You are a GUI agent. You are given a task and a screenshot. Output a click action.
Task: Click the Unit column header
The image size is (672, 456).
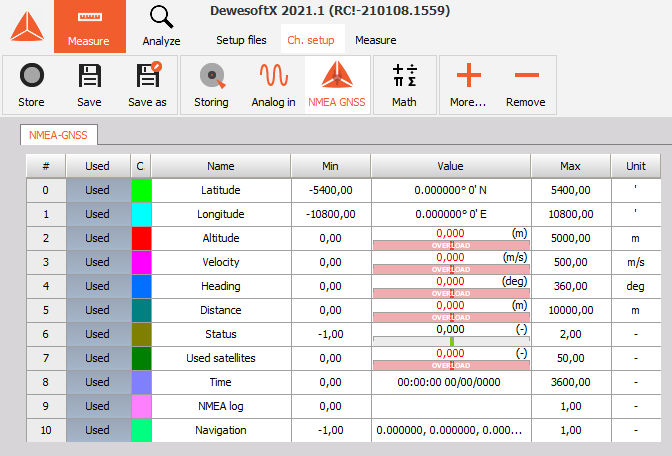[x=636, y=166]
